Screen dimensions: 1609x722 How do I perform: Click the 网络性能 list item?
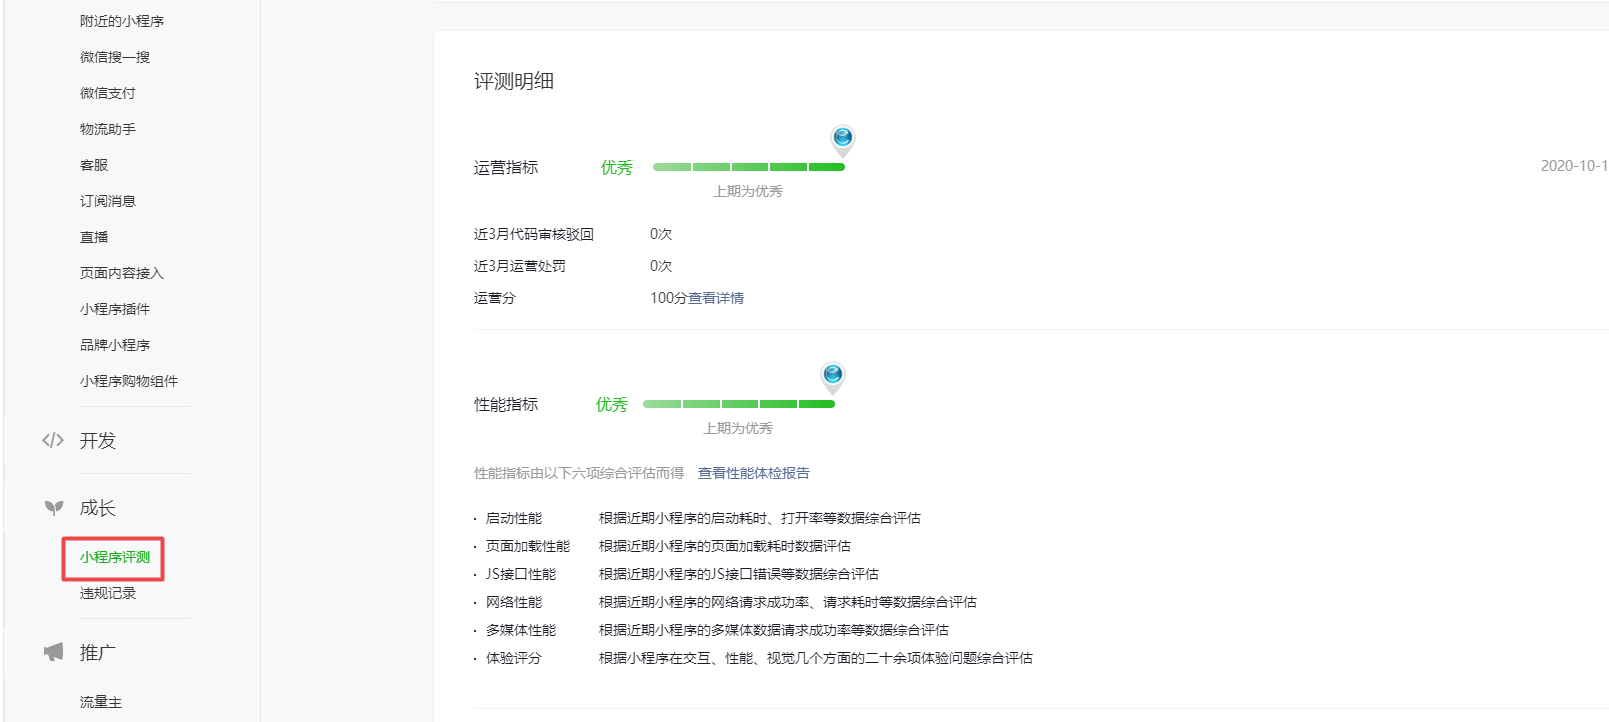[514, 602]
